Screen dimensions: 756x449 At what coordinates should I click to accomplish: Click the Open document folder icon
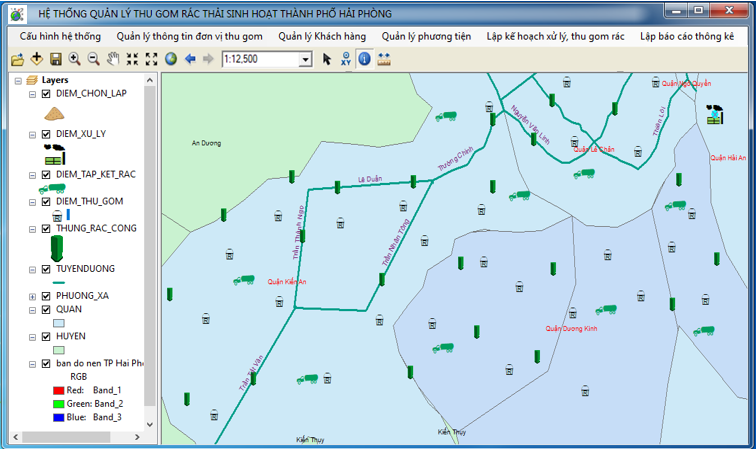coord(17,60)
